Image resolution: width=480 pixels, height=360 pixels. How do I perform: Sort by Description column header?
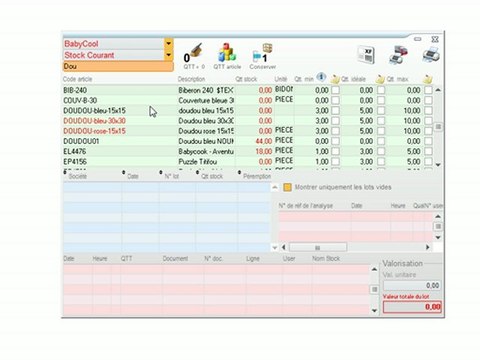coord(191,79)
